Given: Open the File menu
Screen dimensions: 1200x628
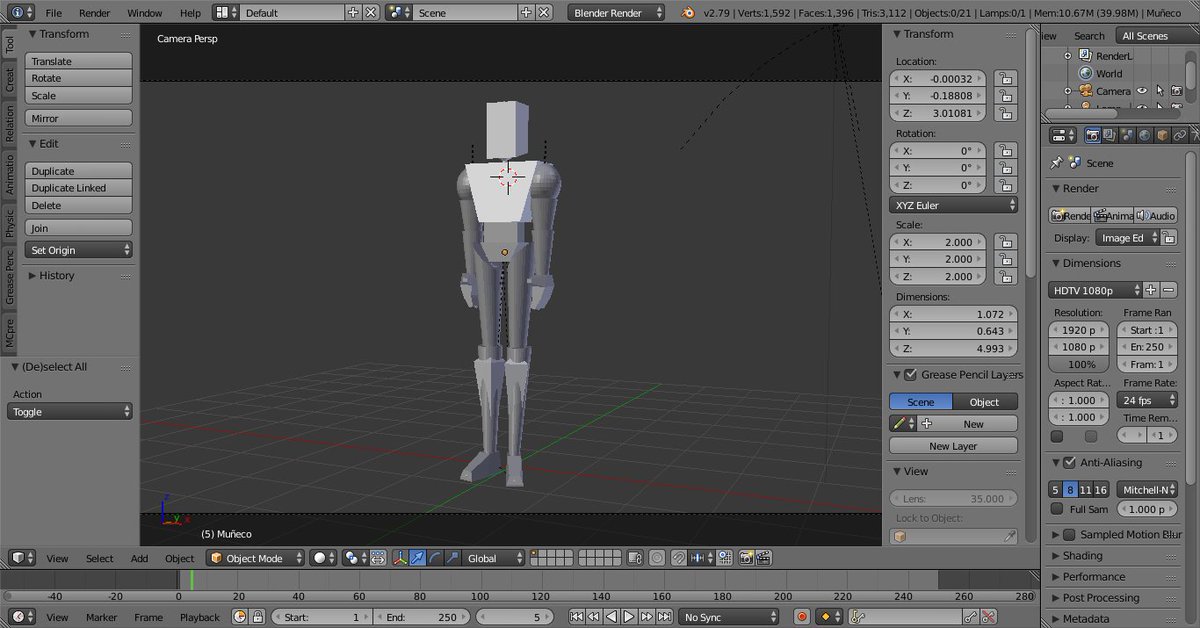Looking at the screenshot, I should tap(53, 13).
